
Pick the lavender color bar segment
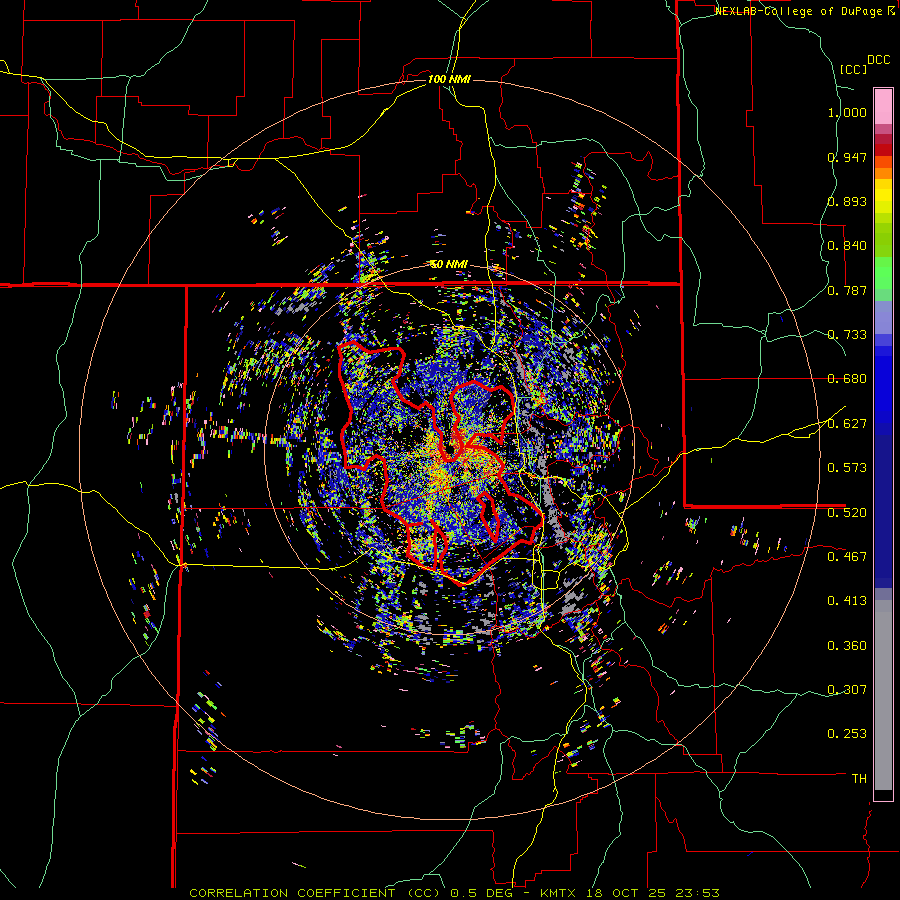(883, 317)
